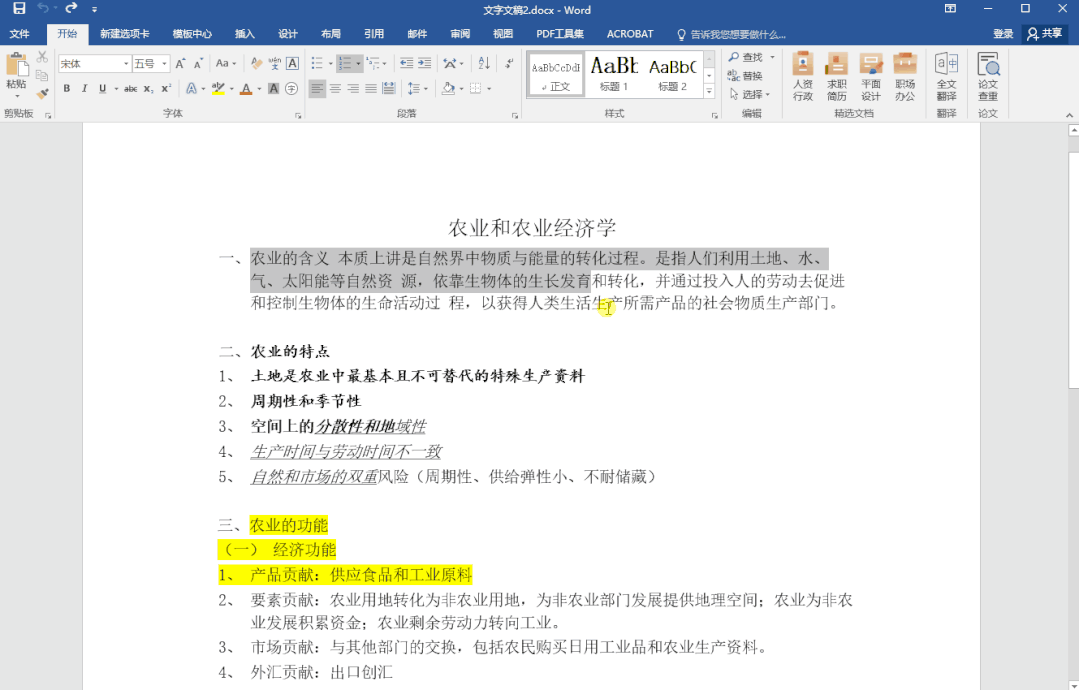
Task: Select the Format Painter tool
Action: tap(43, 95)
